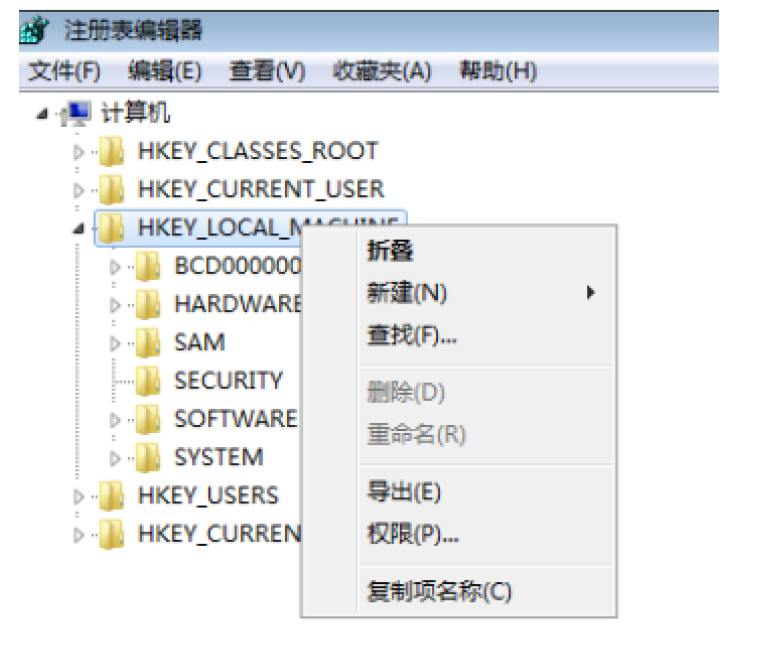The width and height of the screenshot is (759, 666).
Task: Choose 权限(P)... in the context menu
Action: coord(413,535)
